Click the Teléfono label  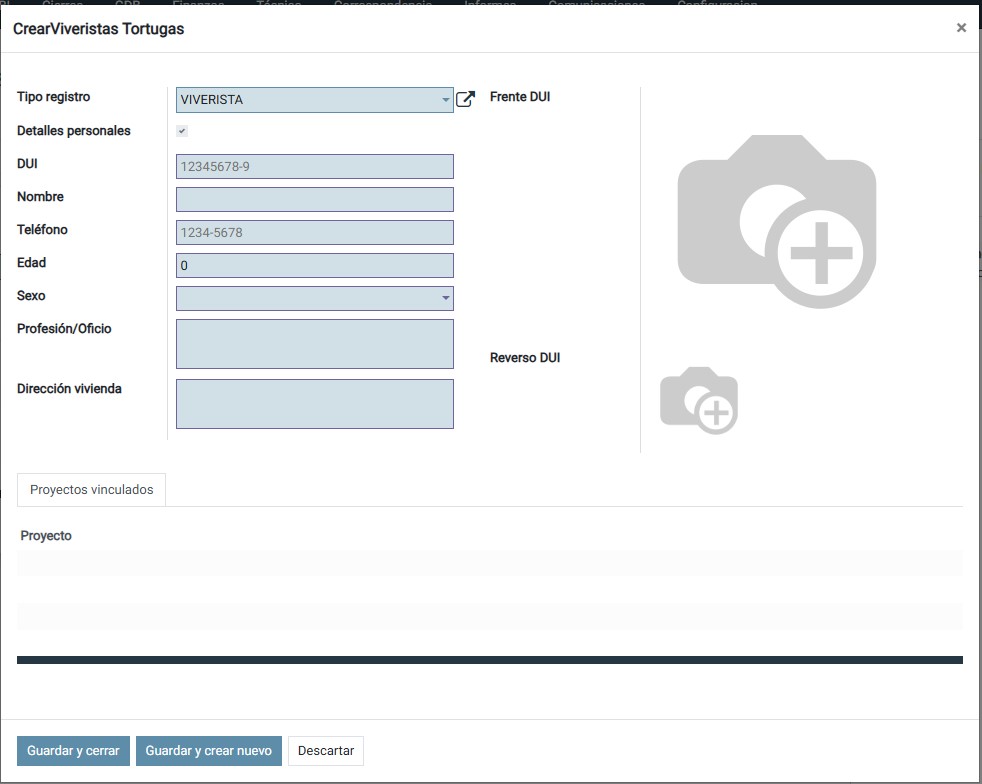click(42, 229)
